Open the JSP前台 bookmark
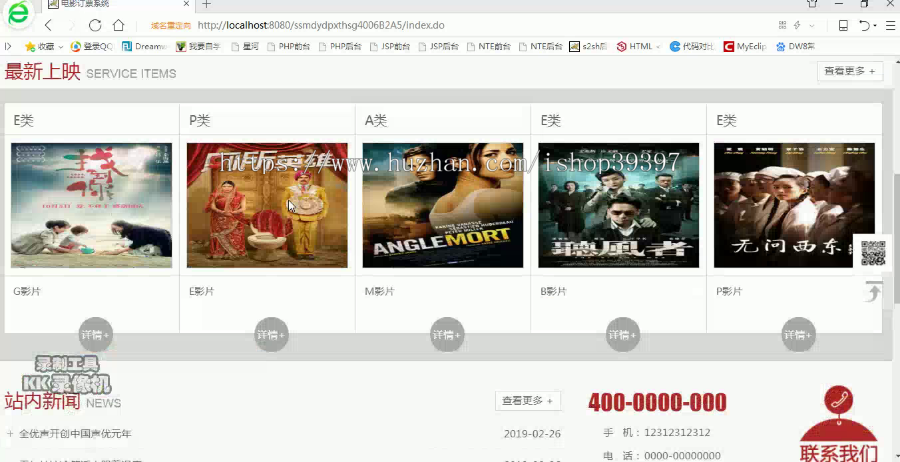The height and width of the screenshot is (462, 900). [390, 46]
